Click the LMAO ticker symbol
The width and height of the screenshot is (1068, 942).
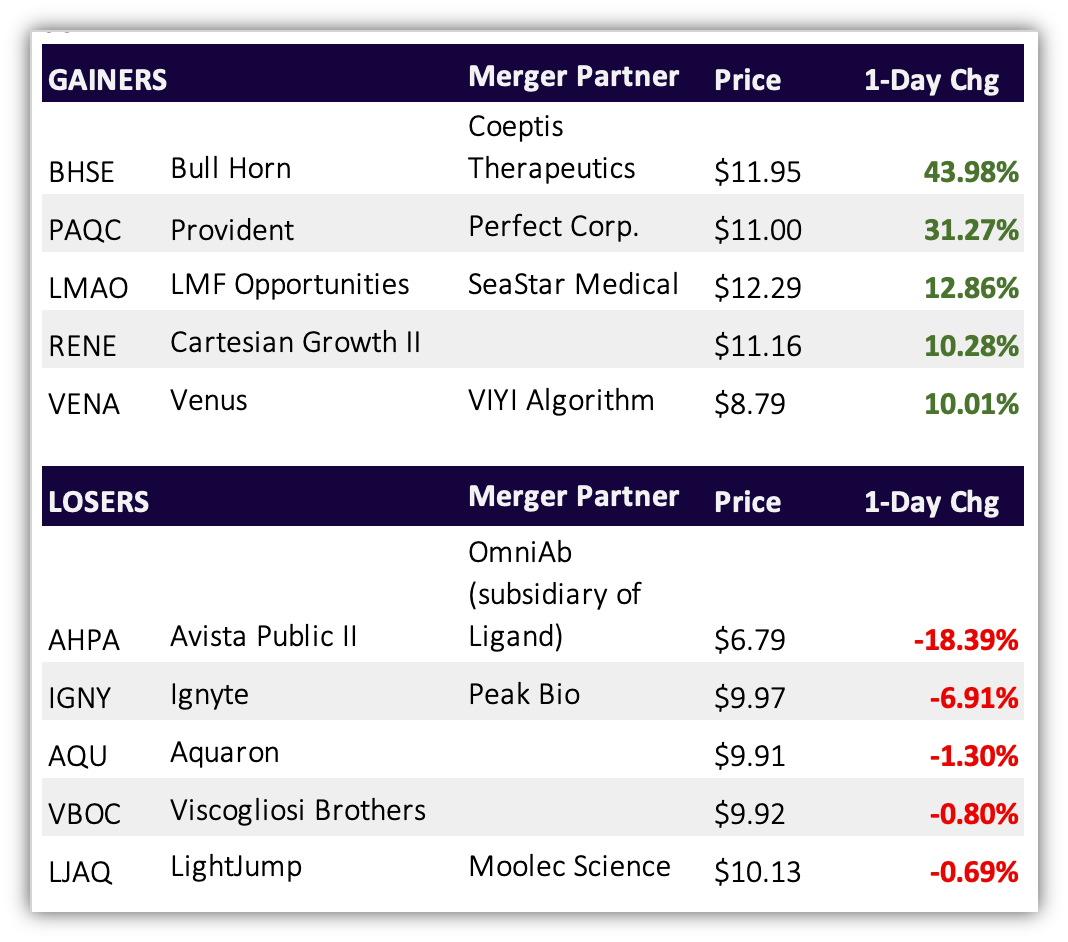click(88, 288)
